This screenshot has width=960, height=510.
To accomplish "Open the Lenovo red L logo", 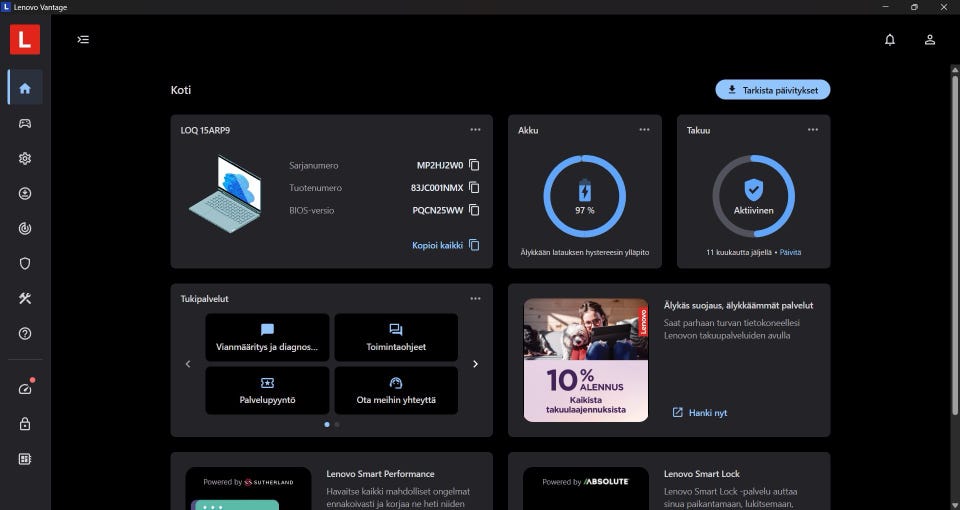I will (x=25, y=40).
